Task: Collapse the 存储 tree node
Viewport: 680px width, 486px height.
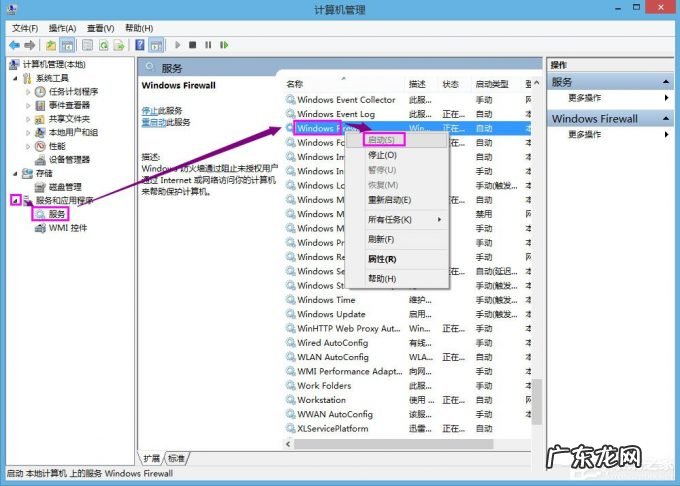Action: pos(15,173)
